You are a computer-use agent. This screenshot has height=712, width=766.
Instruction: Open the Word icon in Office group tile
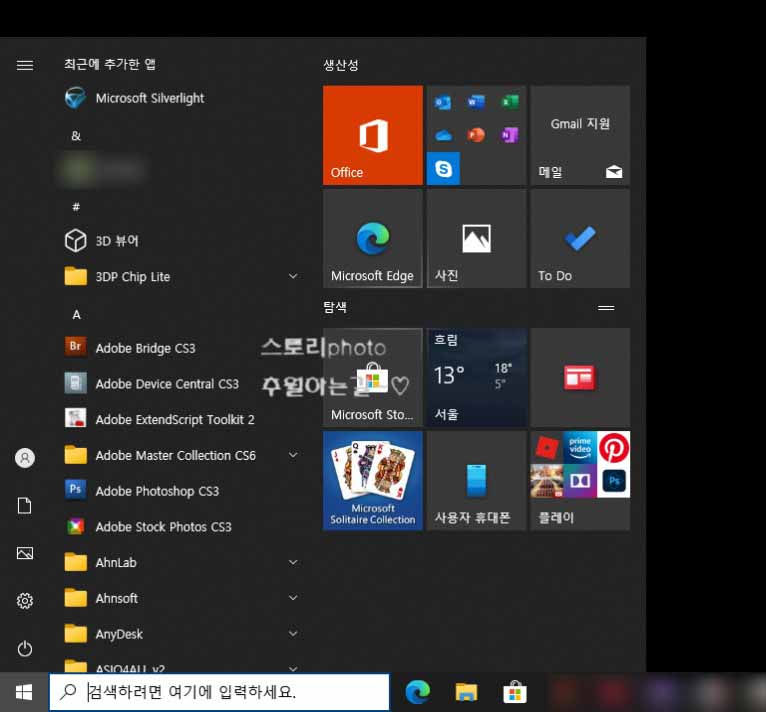(x=476, y=102)
